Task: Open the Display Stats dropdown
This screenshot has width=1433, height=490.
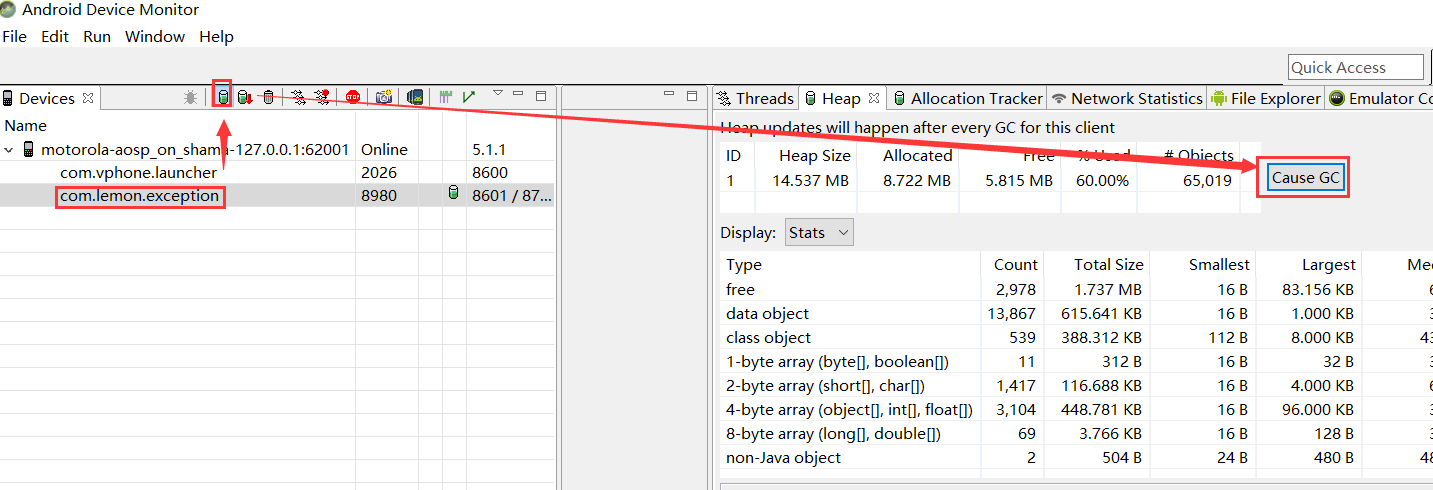Action: (x=819, y=233)
